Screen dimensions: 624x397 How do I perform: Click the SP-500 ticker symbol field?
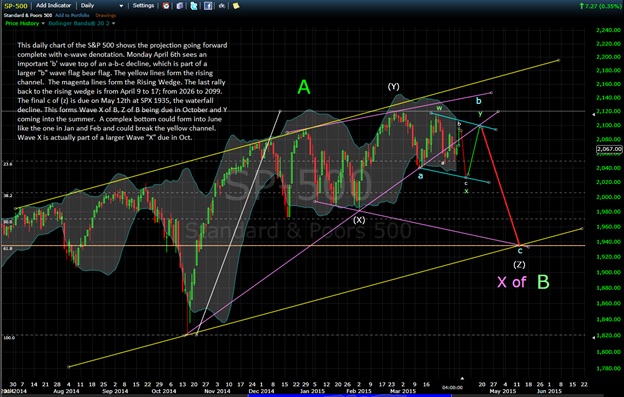point(16,6)
